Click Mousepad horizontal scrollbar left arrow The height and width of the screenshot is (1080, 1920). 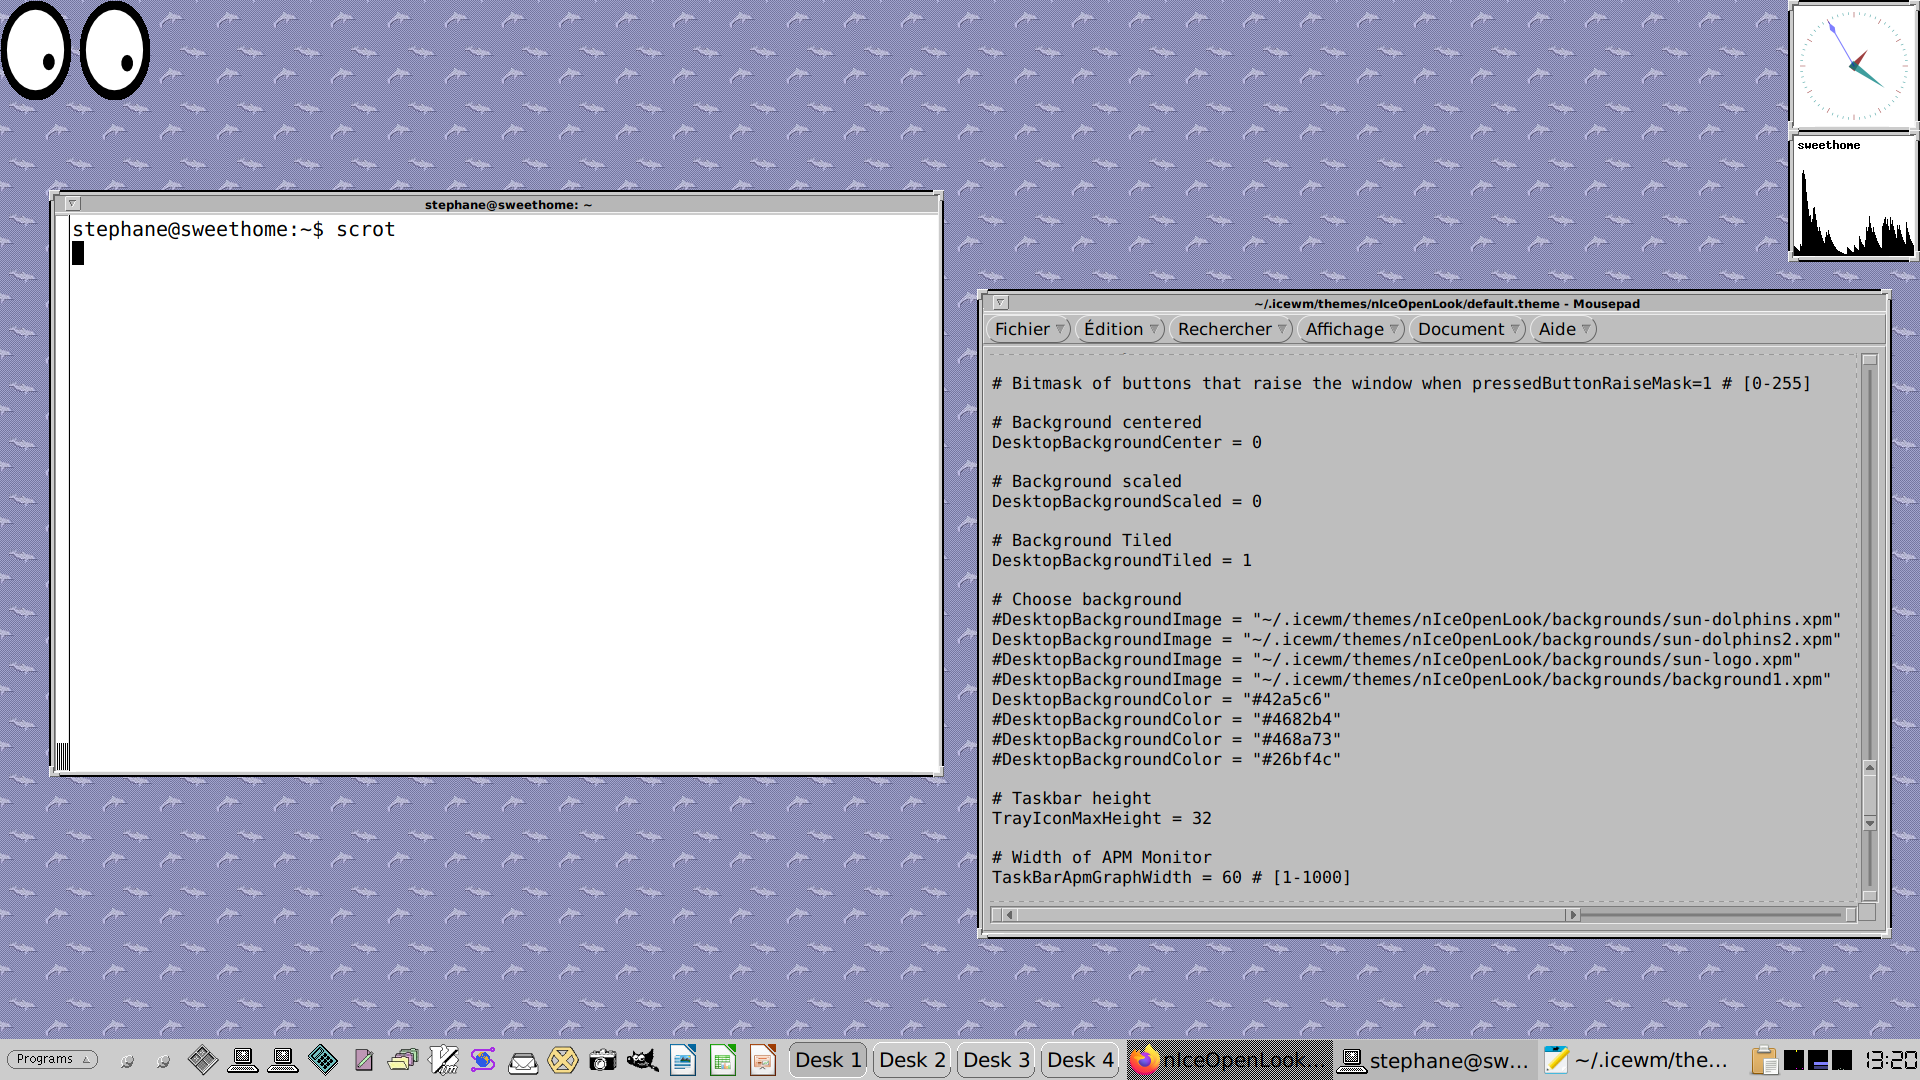tap(1010, 914)
